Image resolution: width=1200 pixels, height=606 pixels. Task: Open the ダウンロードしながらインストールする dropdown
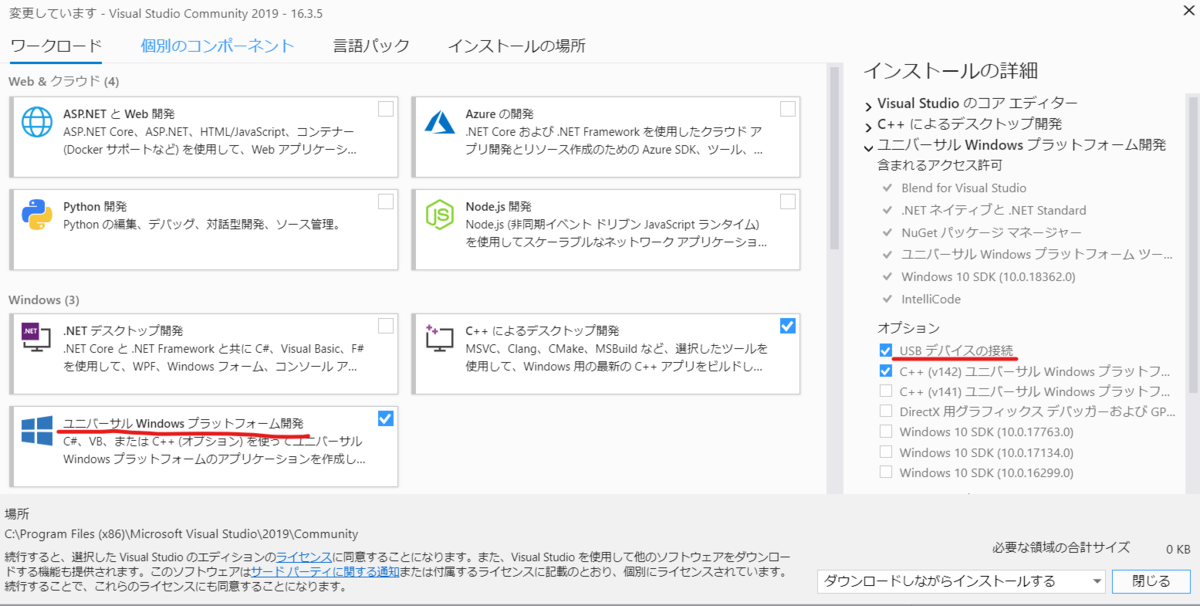[x=961, y=580]
